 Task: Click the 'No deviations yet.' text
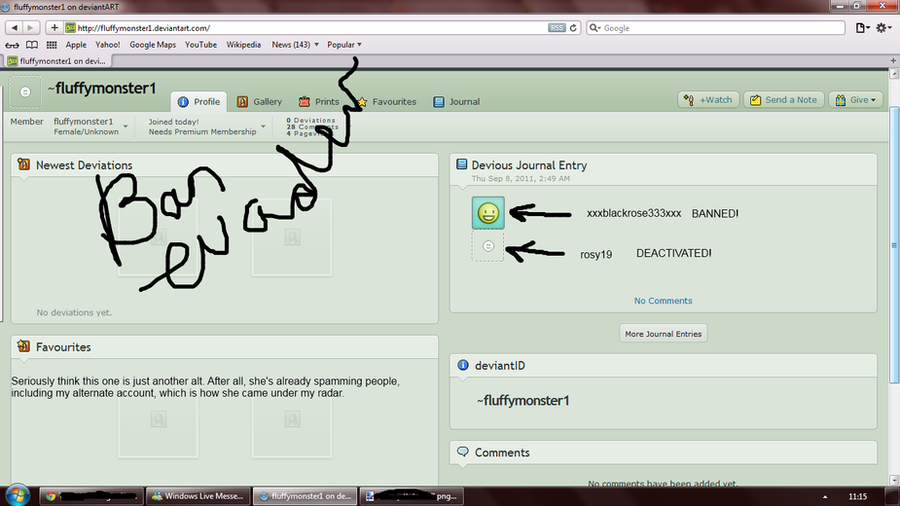[74, 313]
